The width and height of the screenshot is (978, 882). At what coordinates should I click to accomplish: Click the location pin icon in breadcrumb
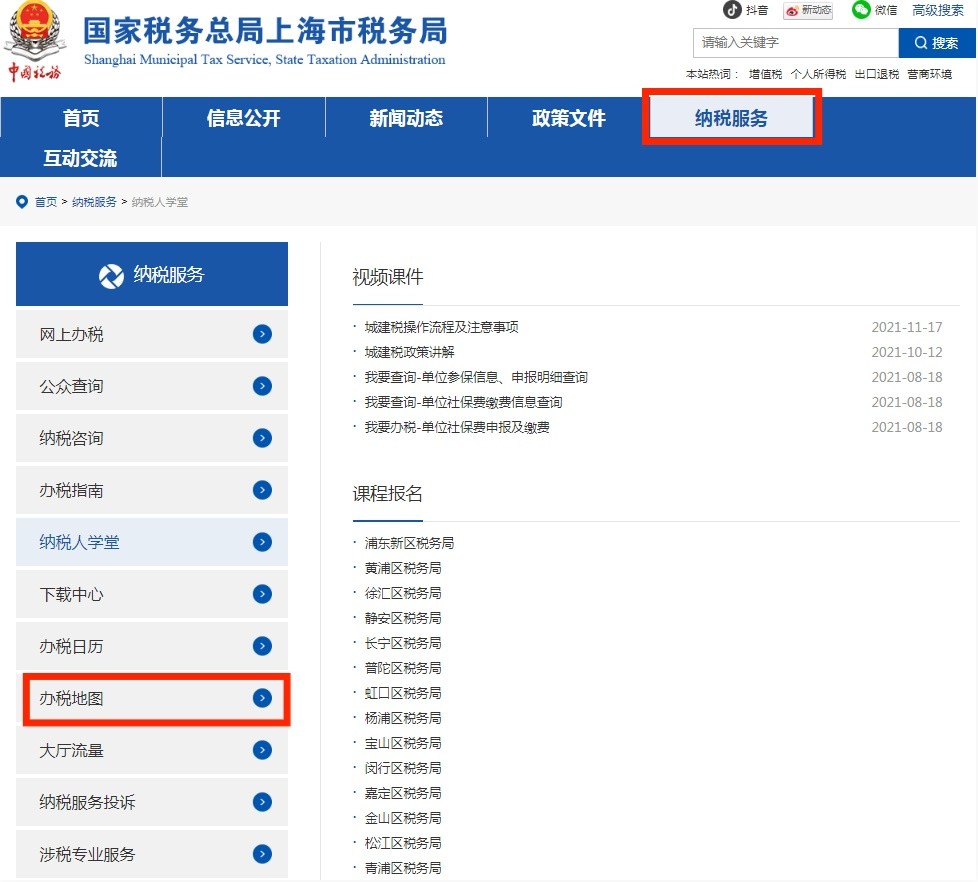point(22,202)
